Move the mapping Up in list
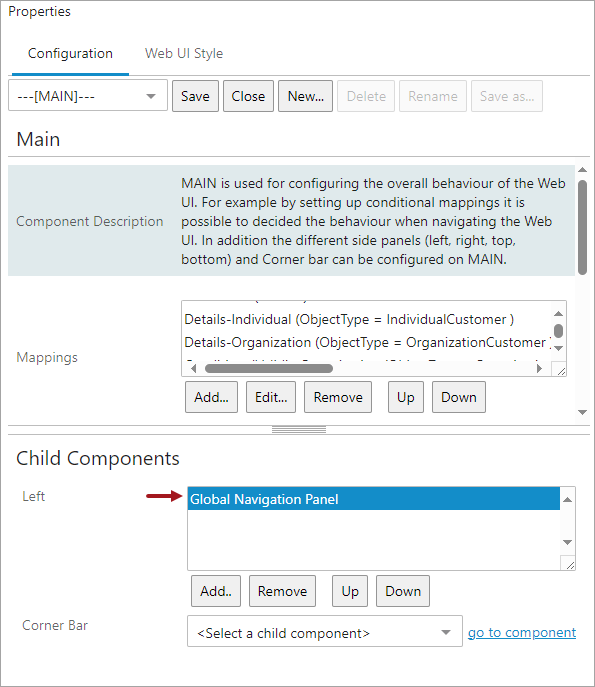The width and height of the screenshot is (595, 687). tap(406, 397)
